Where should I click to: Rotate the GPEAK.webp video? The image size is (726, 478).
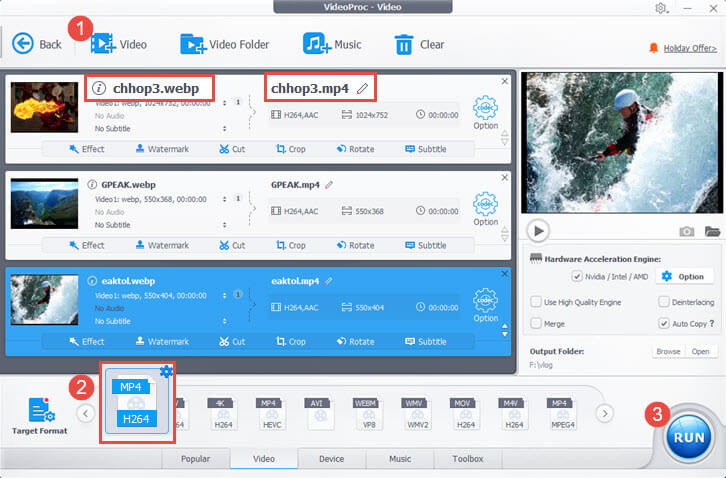tap(356, 245)
